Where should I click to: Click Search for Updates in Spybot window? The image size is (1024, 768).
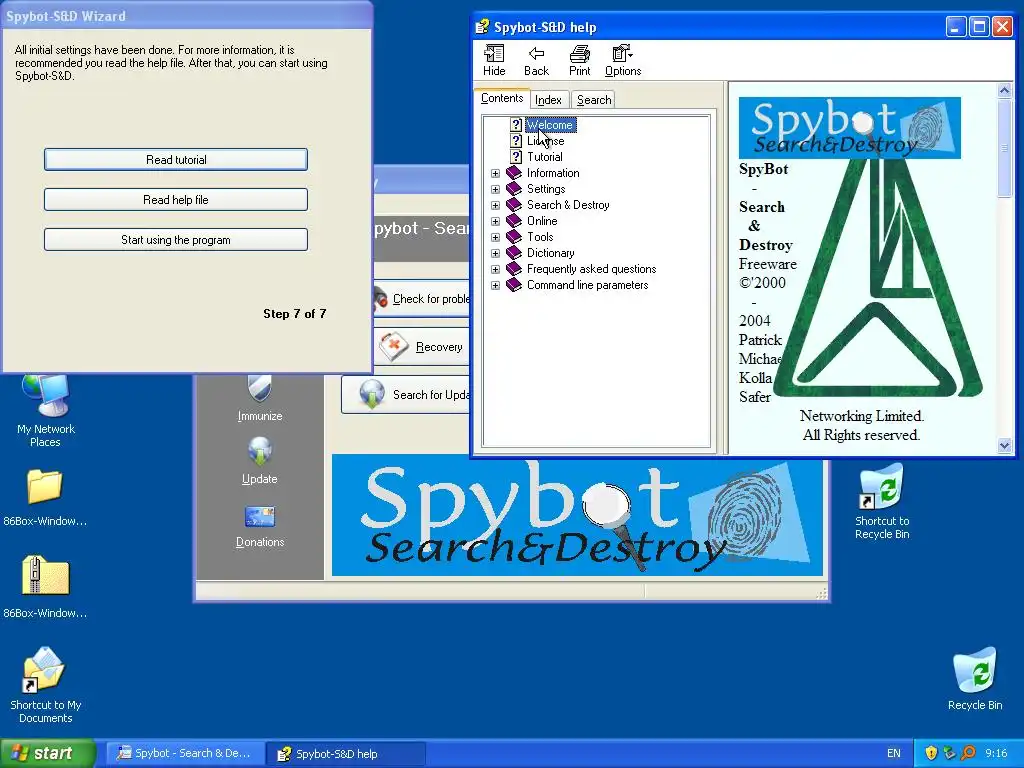click(x=406, y=394)
